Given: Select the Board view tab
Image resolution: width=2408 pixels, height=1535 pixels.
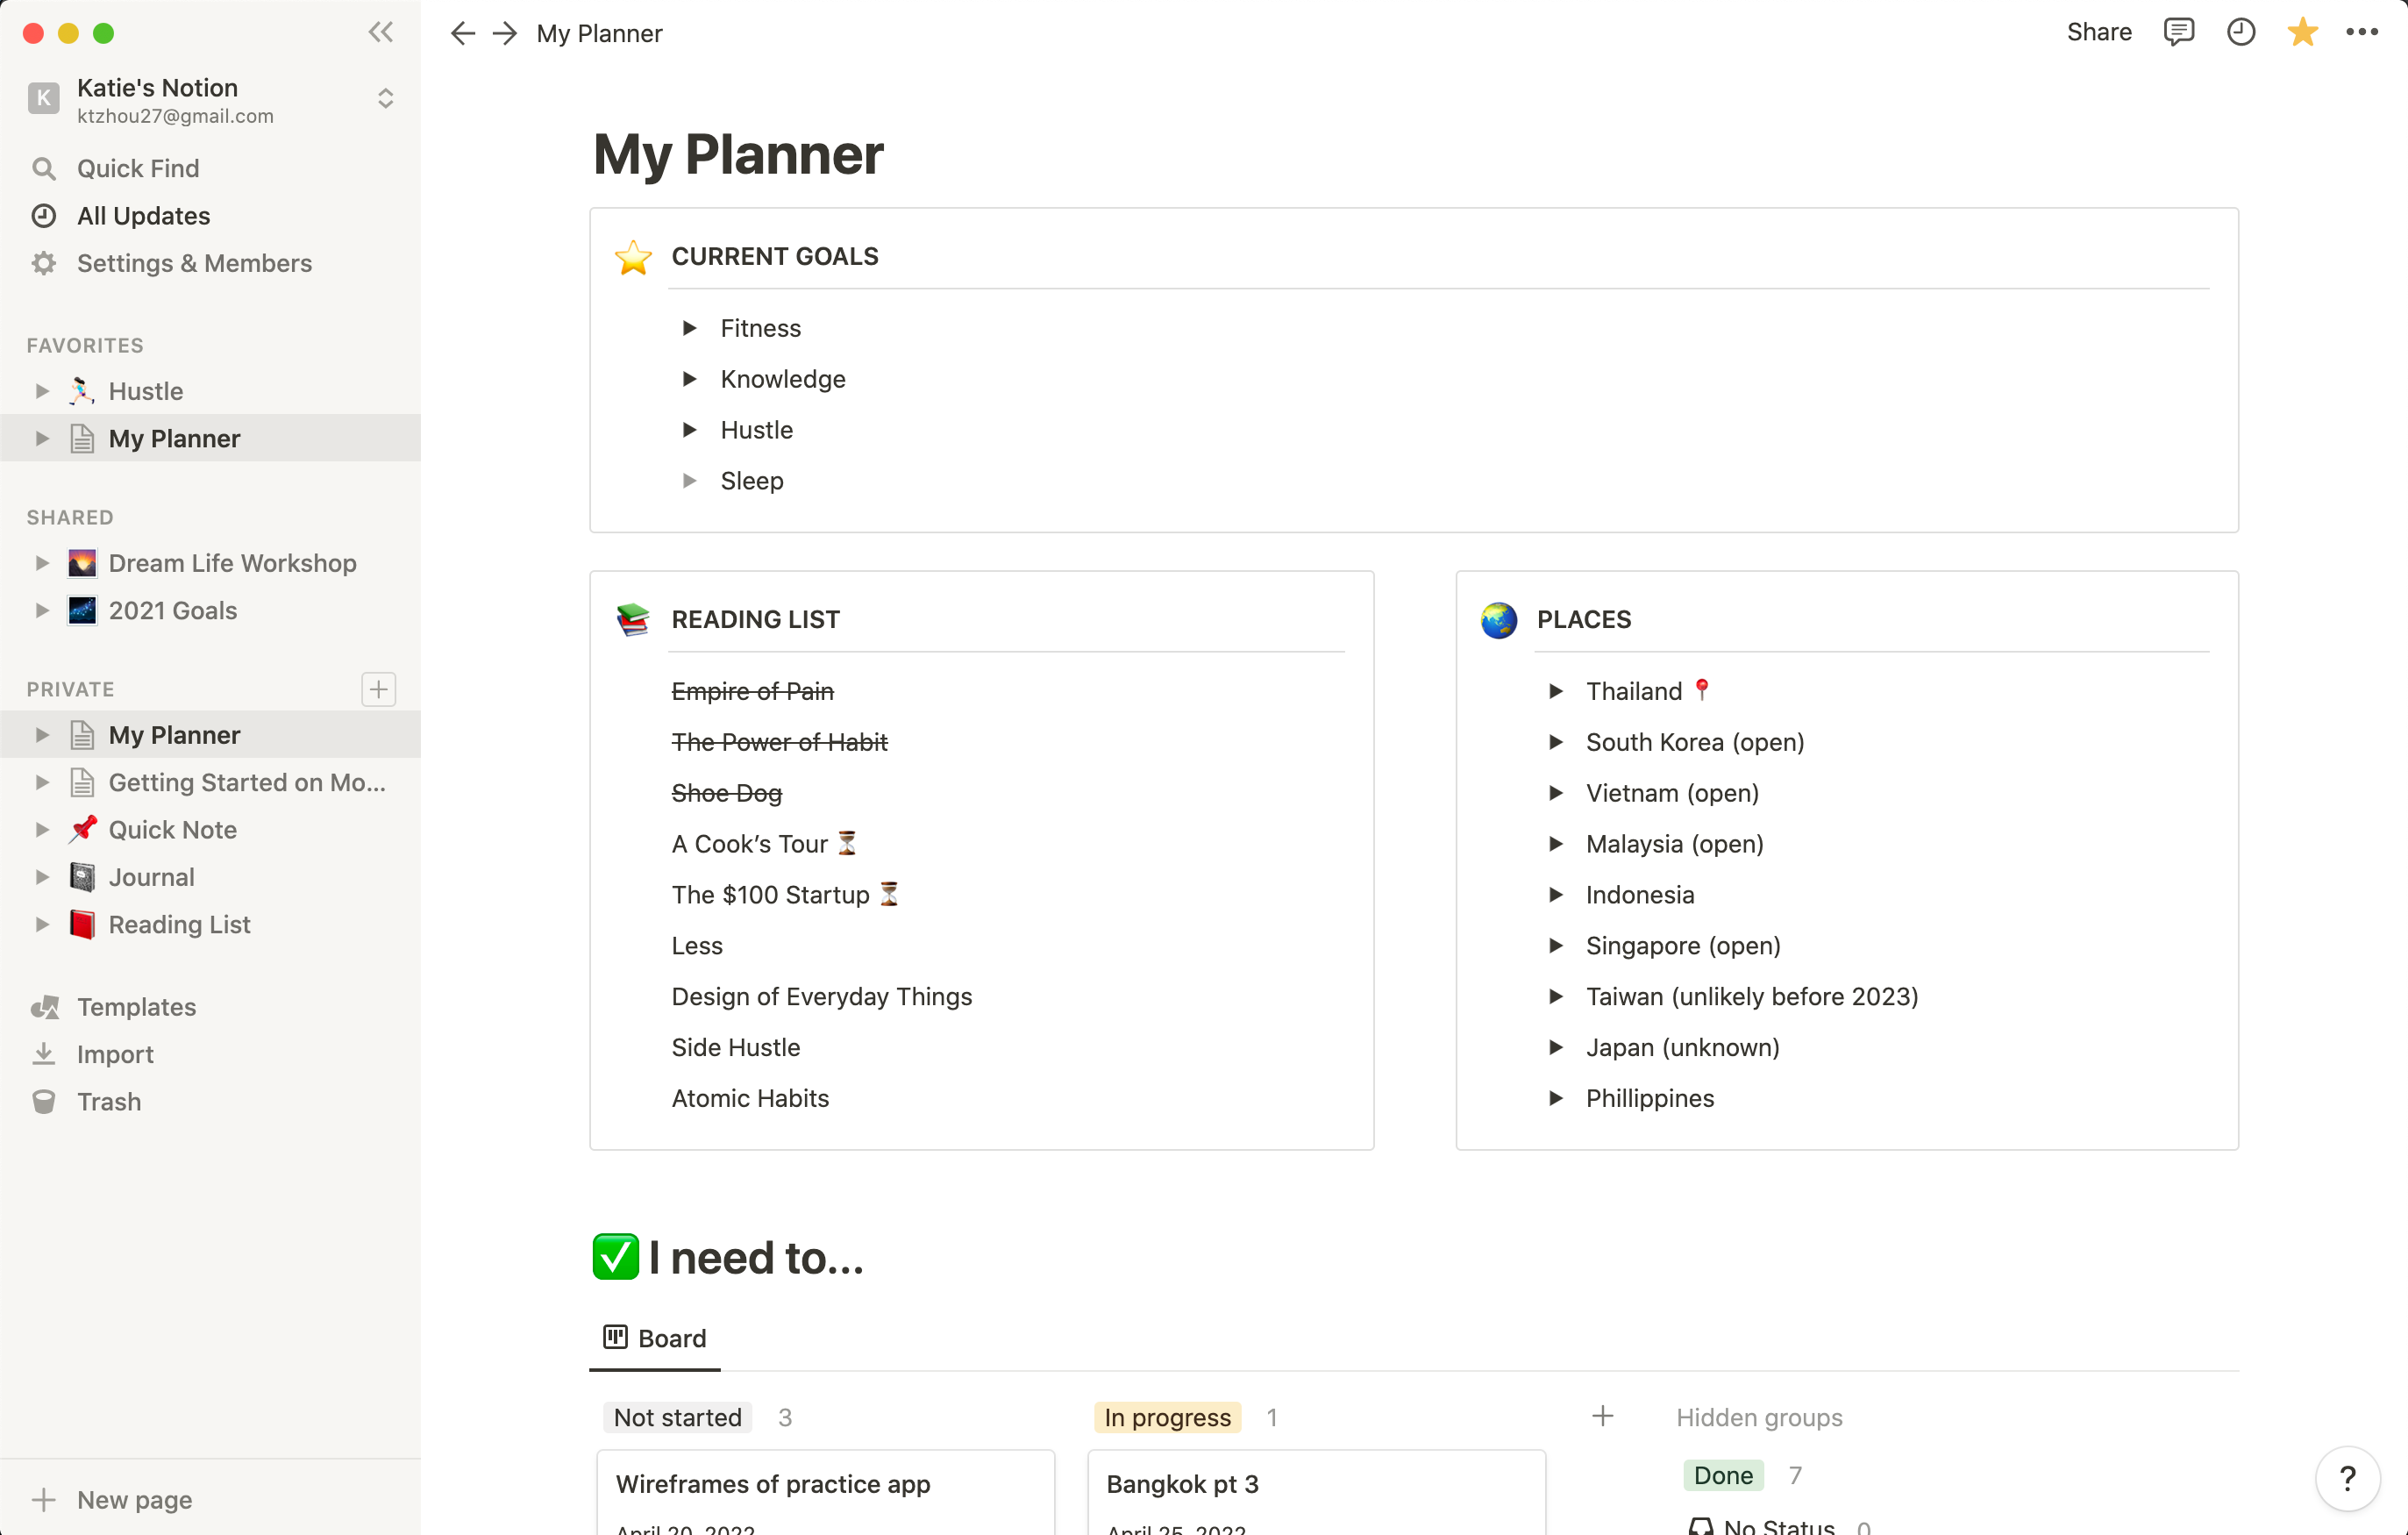Looking at the screenshot, I should [655, 1338].
